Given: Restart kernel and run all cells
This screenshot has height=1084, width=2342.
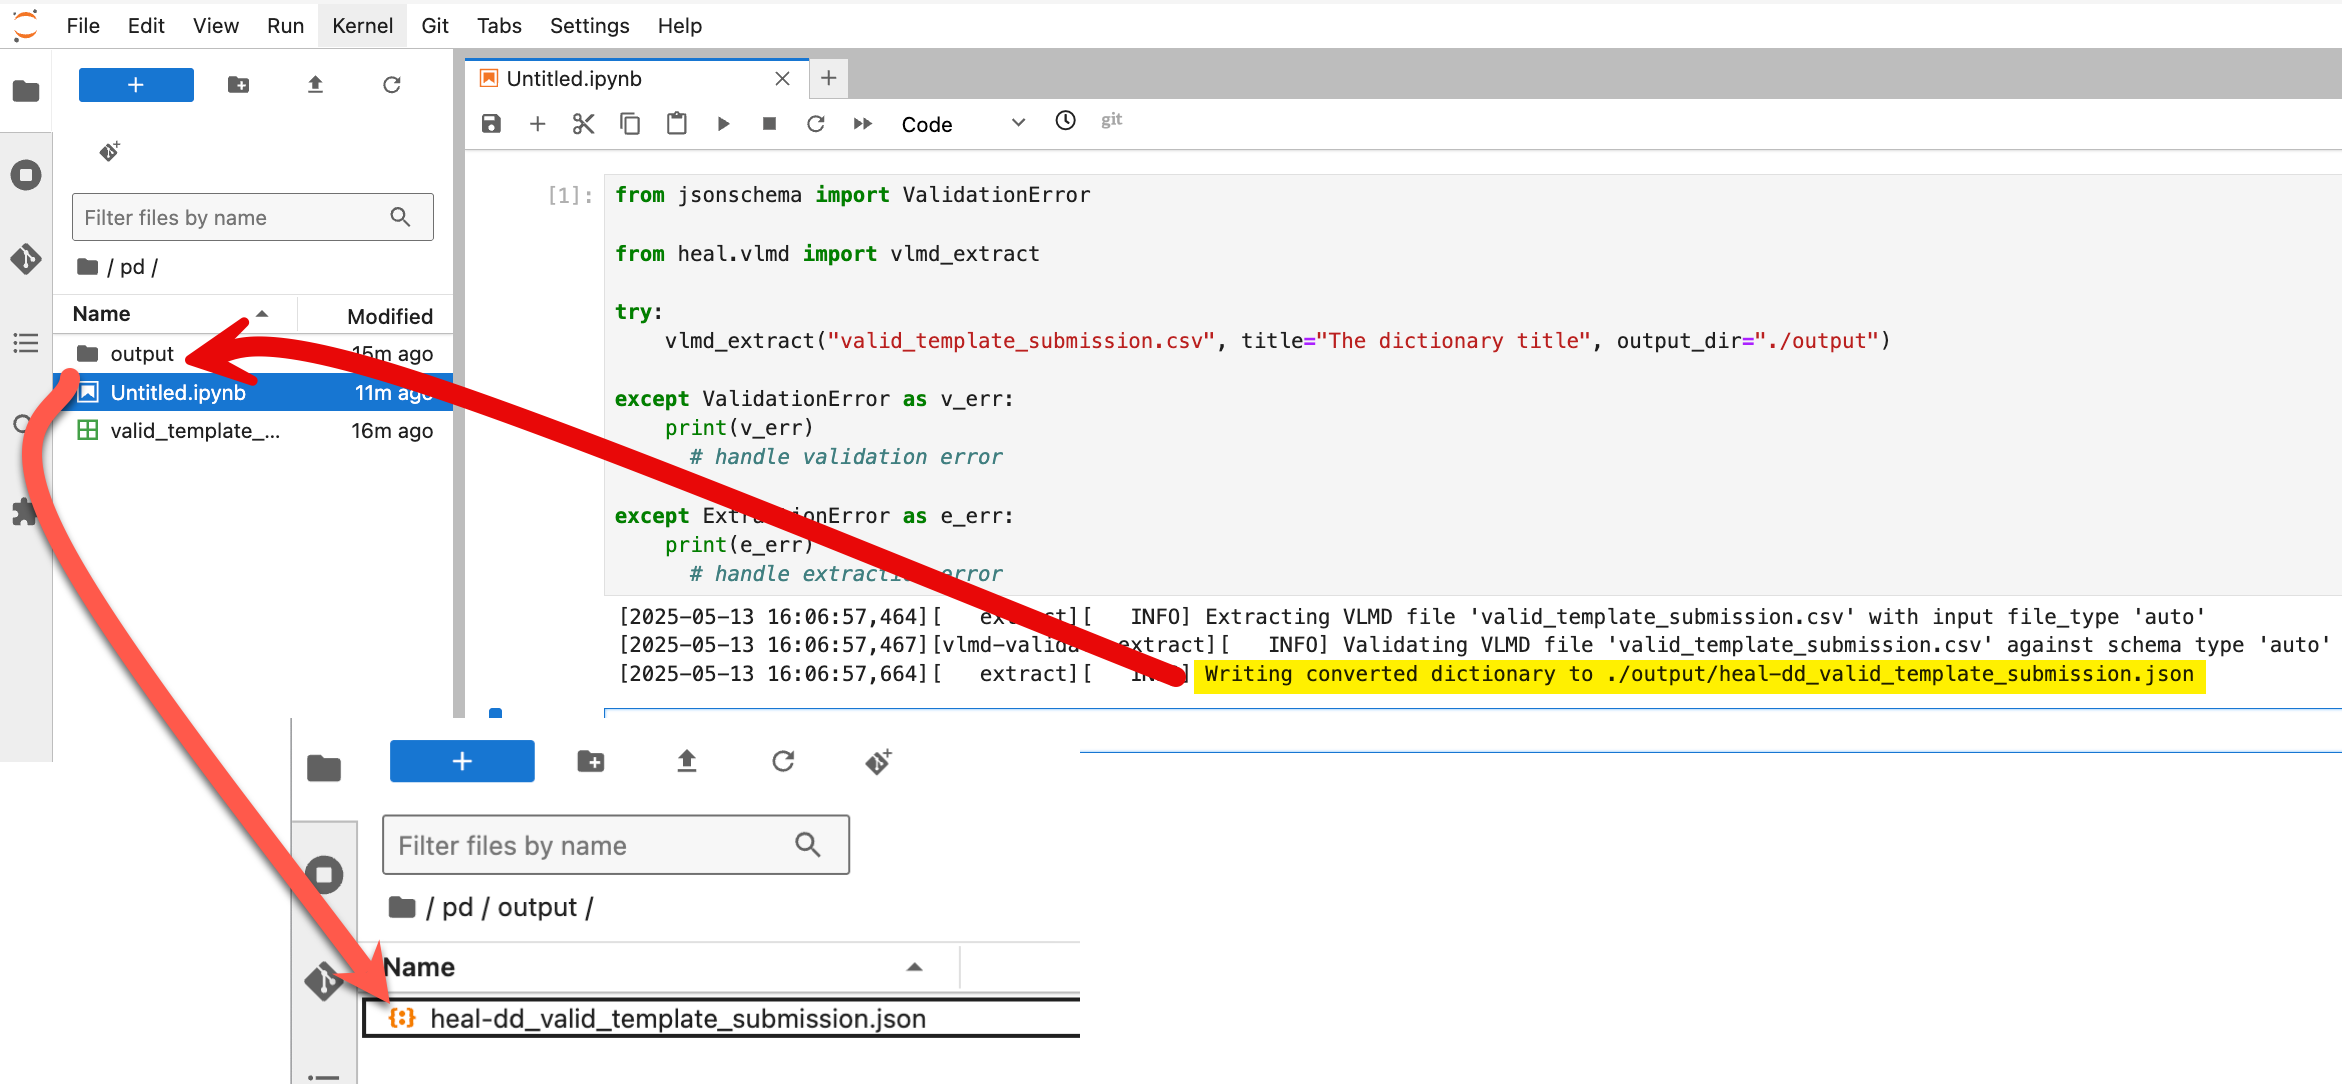Looking at the screenshot, I should click(x=862, y=124).
